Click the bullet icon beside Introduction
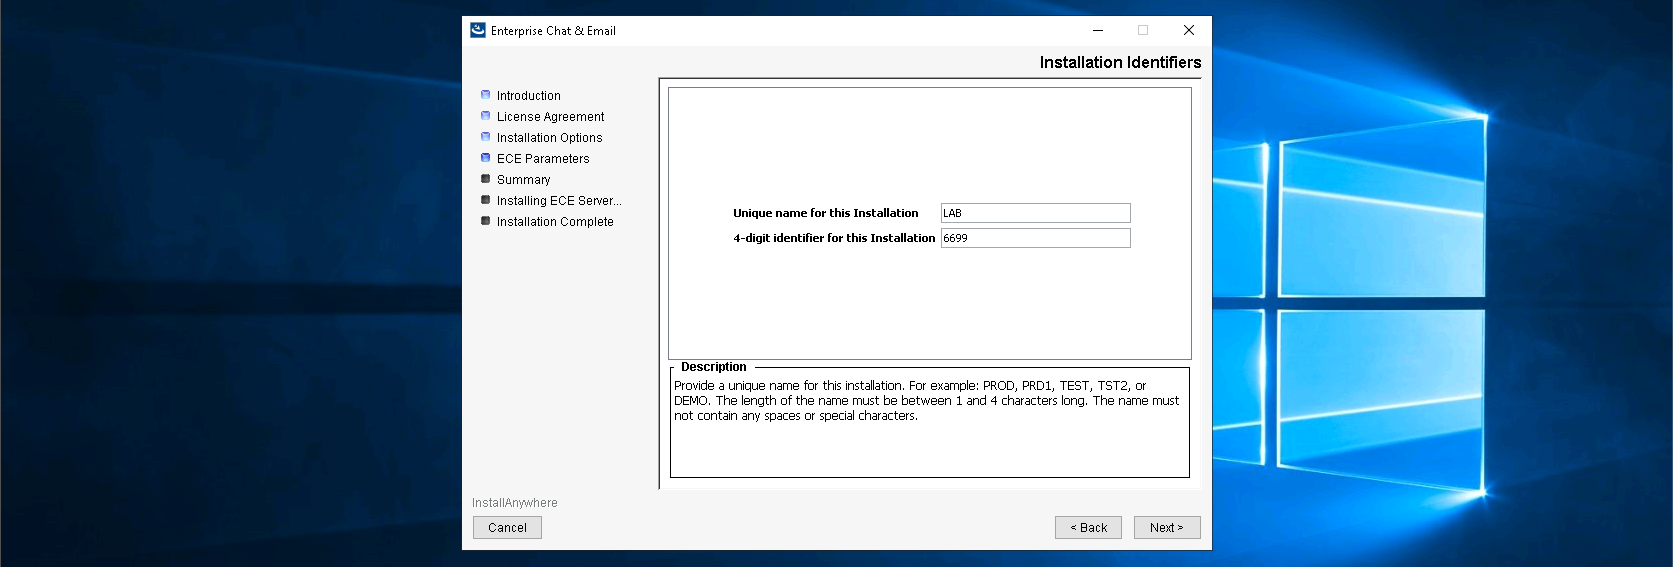This screenshot has height=567, width=1673. tap(486, 95)
